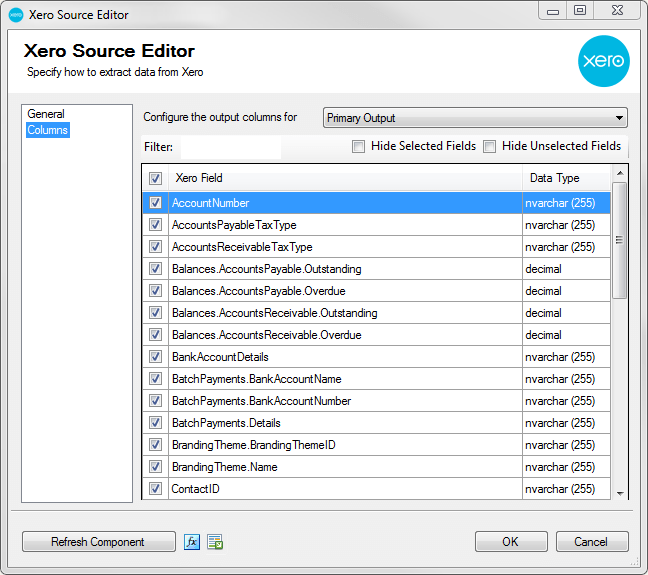Click the vertical scrollbar thumb

pos(619,240)
